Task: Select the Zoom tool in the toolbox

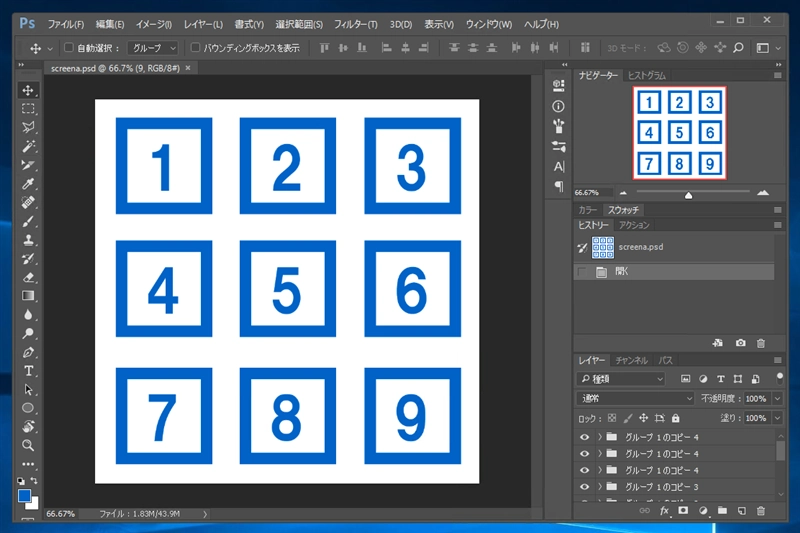Action: (28, 445)
